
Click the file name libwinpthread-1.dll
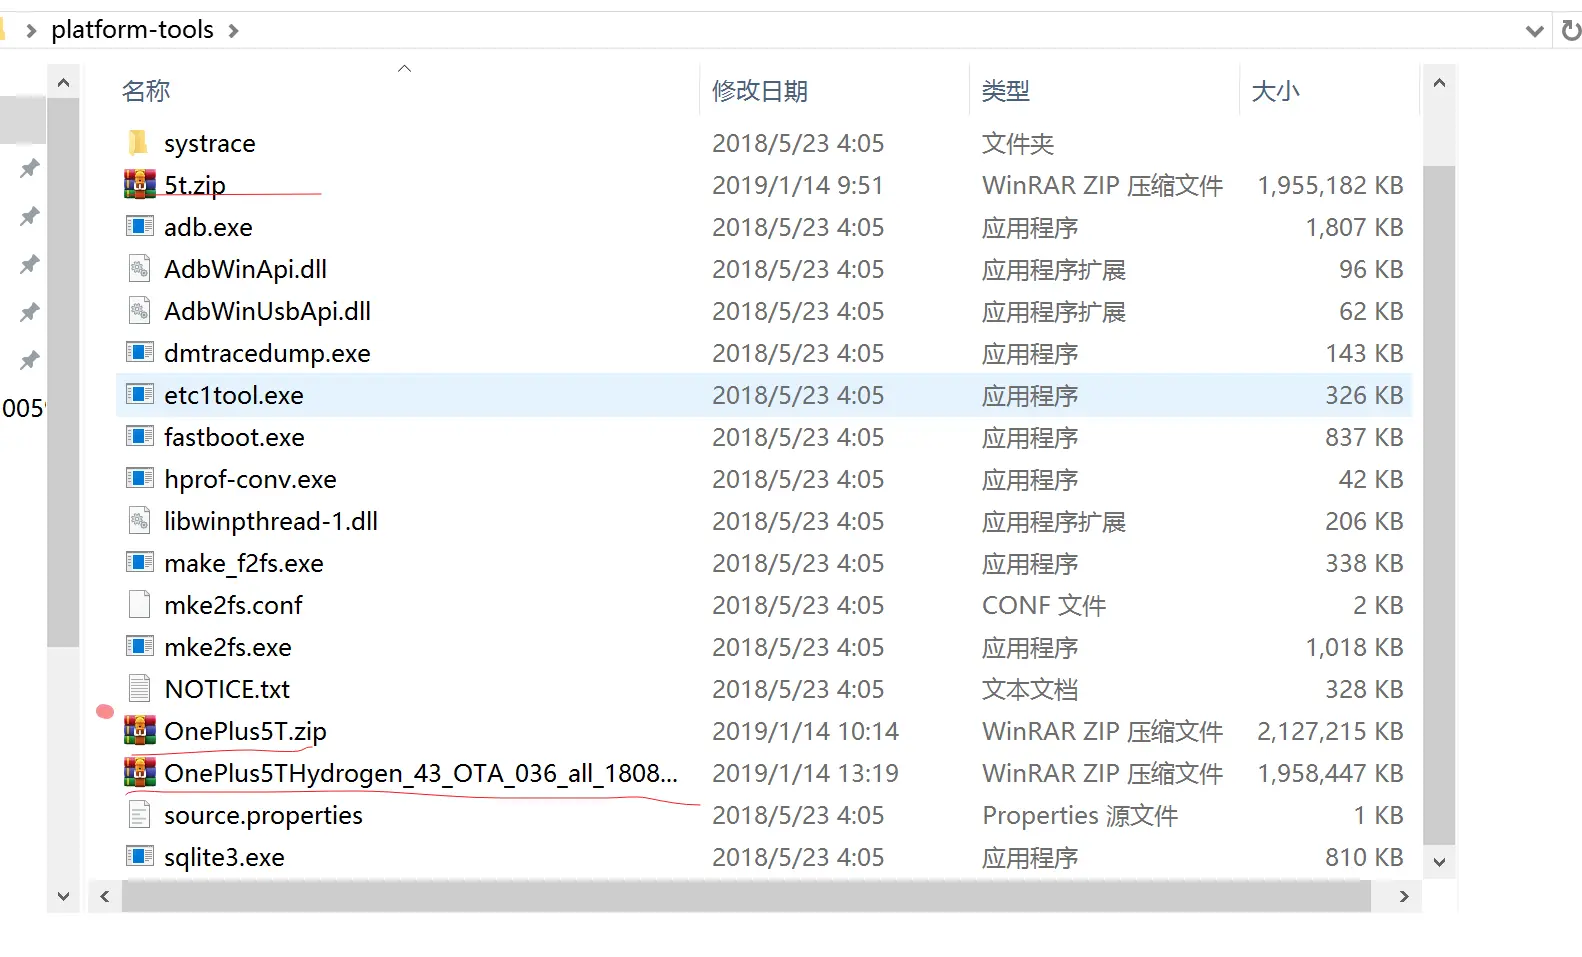click(271, 521)
